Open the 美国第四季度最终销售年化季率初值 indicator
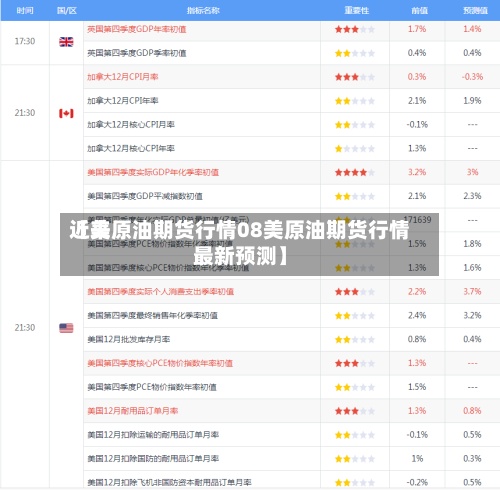Image resolution: width=500 pixels, height=490 pixels. [x=152, y=316]
